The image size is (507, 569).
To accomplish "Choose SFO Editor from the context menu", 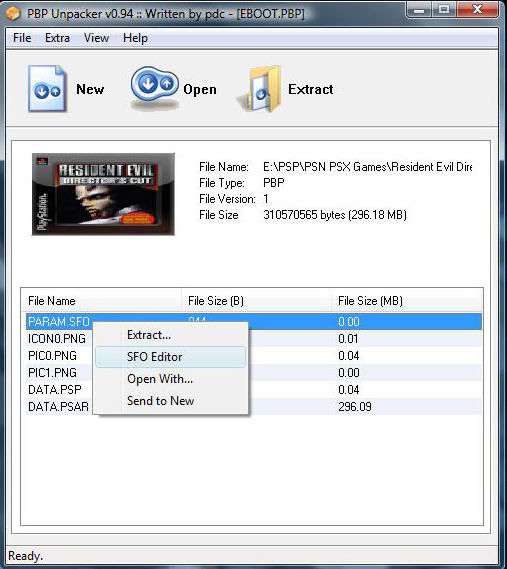I will (171, 357).
